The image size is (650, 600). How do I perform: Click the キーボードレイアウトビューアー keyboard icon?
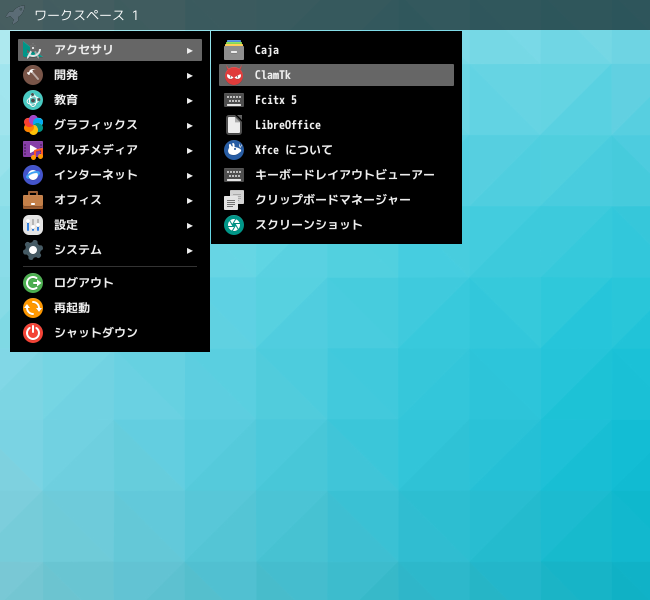click(234, 175)
